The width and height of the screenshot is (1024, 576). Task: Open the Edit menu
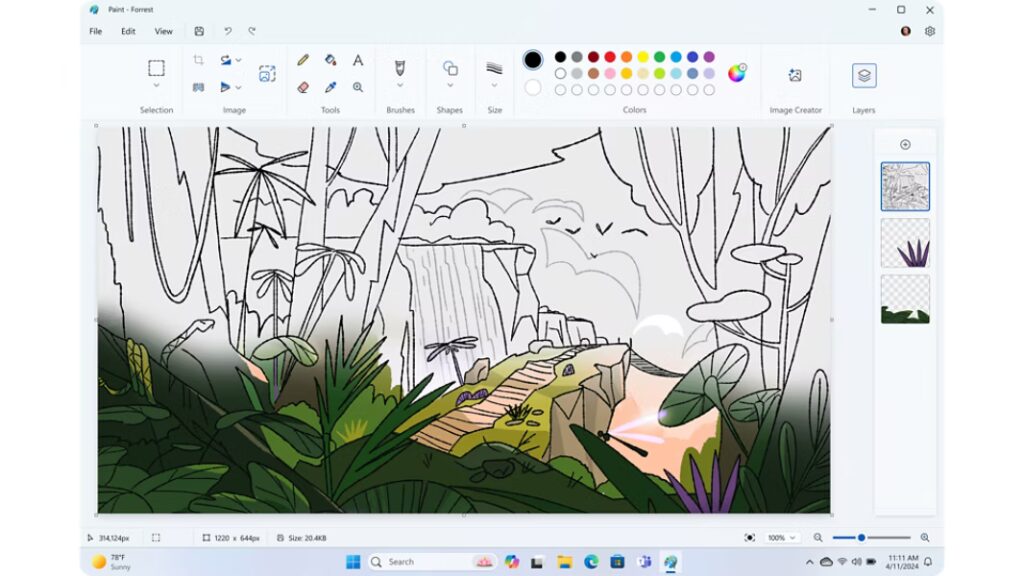click(128, 31)
